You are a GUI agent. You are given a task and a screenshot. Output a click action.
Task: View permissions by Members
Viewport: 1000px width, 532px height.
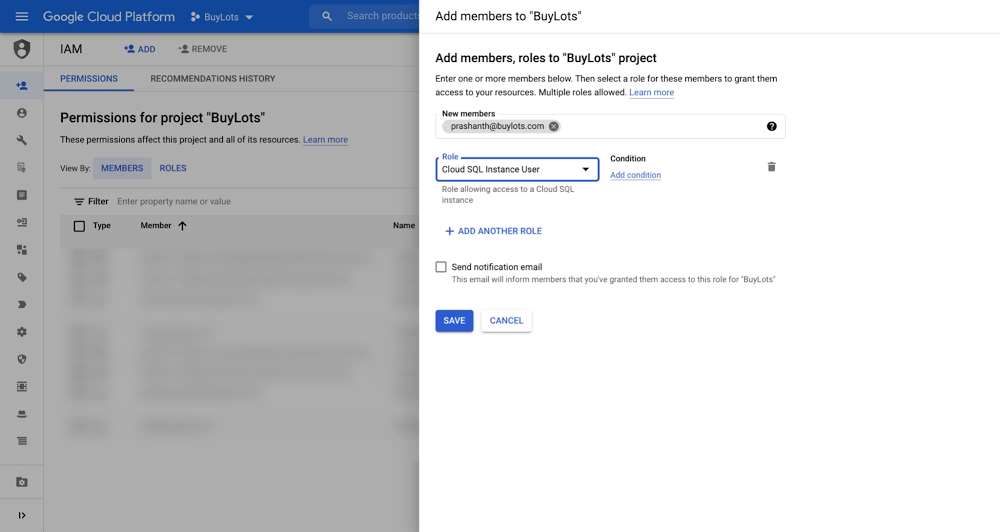(x=122, y=168)
